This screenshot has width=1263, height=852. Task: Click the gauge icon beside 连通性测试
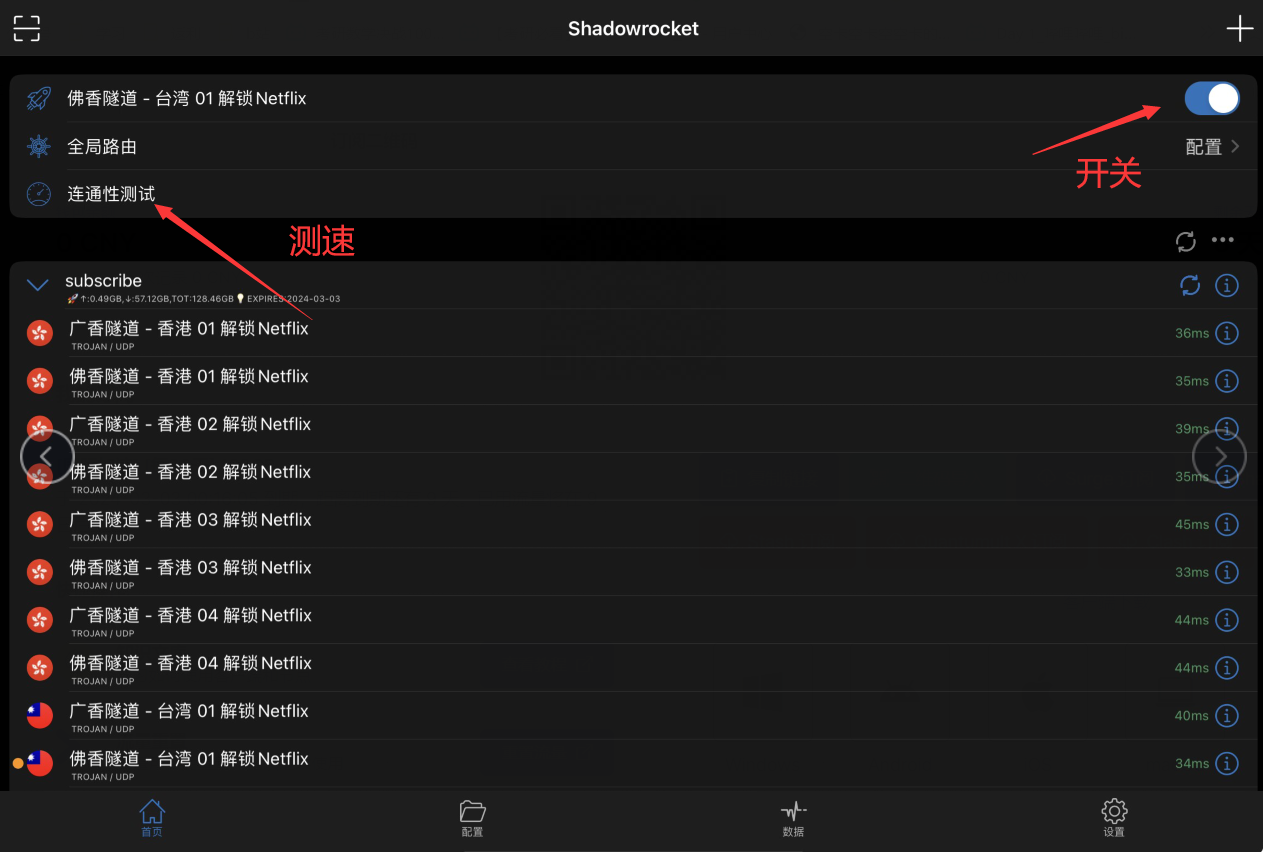[x=39, y=194]
